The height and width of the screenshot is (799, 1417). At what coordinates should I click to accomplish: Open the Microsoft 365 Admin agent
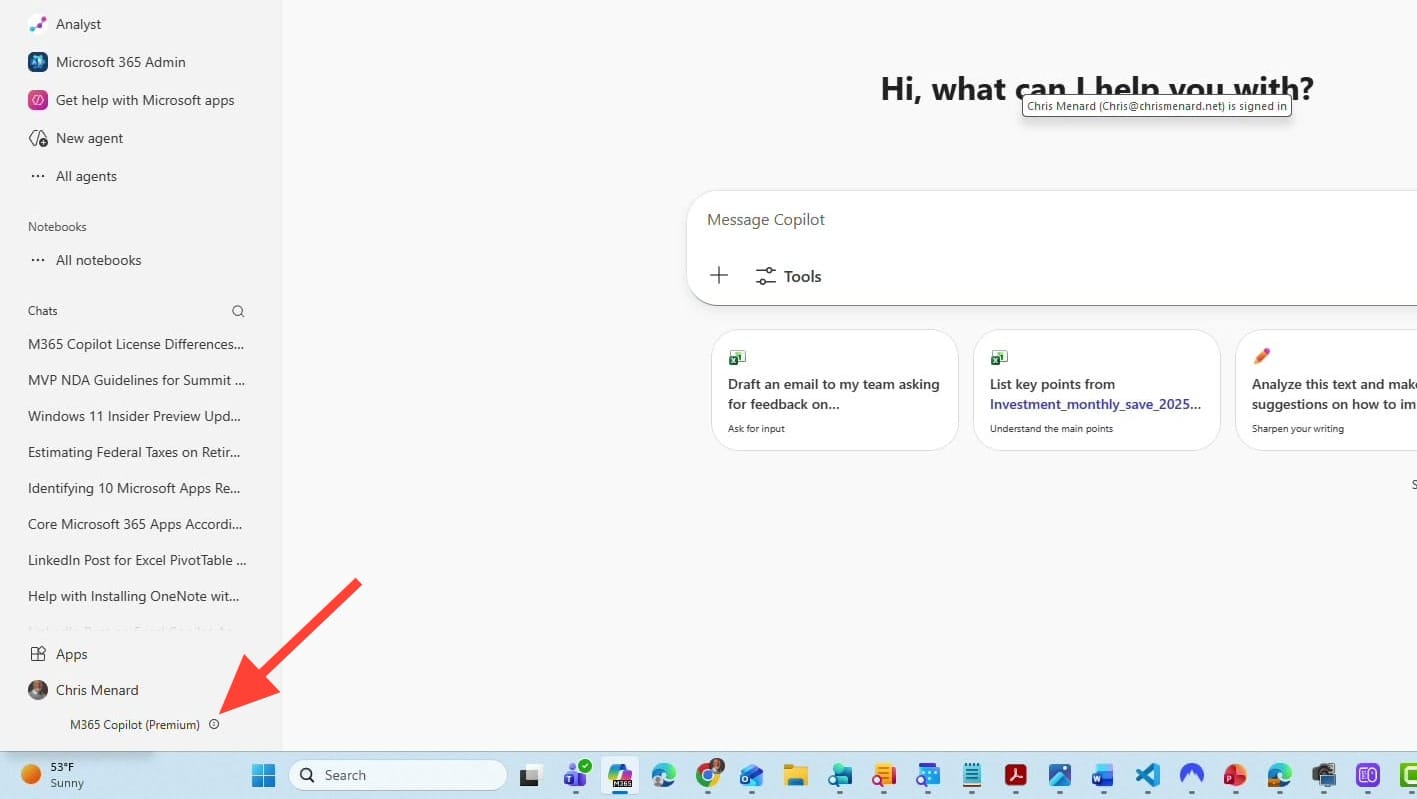[x=118, y=62]
